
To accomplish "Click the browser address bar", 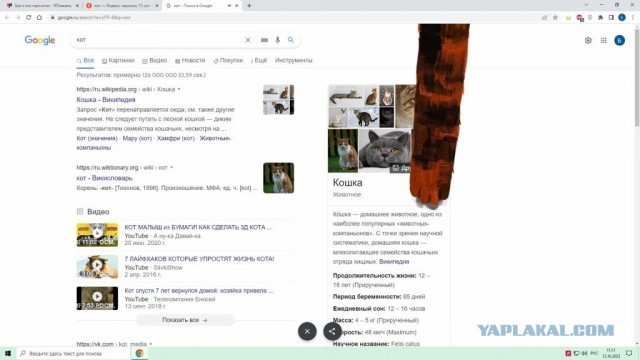I will pyautogui.click(x=294, y=18).
